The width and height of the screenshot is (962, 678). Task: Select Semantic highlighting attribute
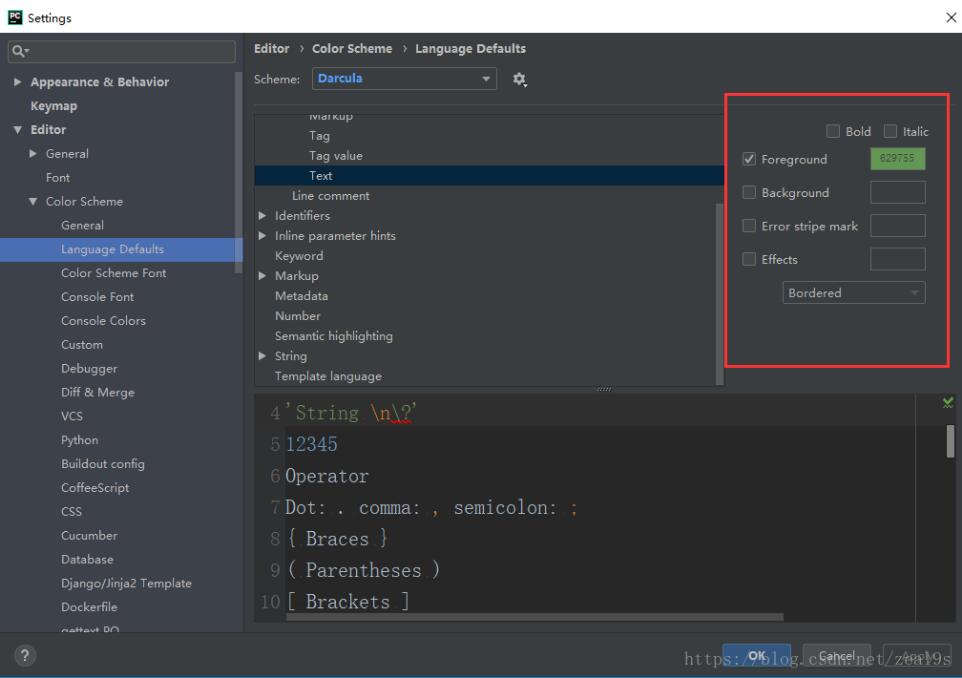pos(334,336)
